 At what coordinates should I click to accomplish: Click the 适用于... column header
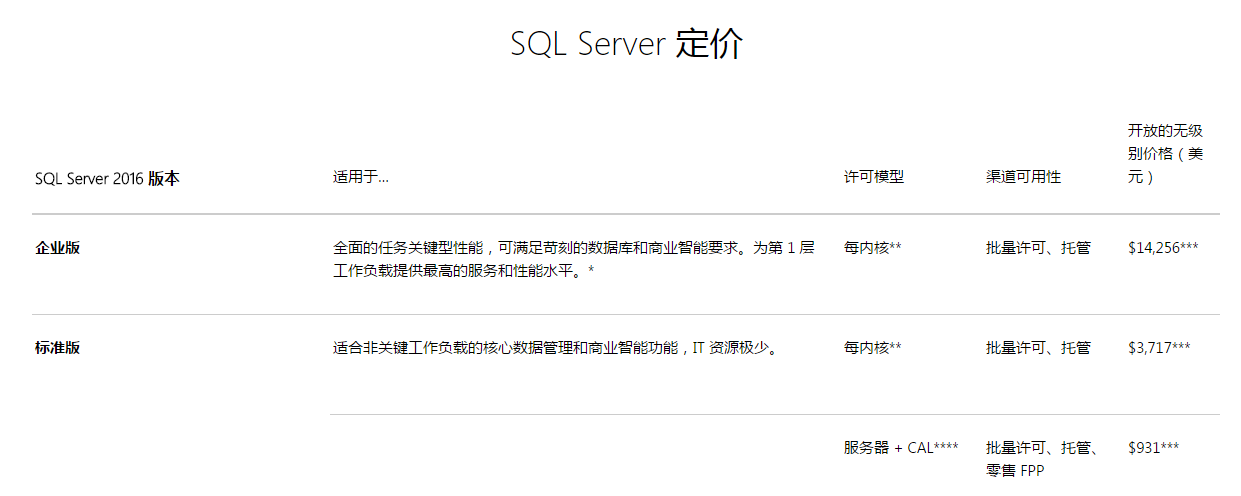360,177
